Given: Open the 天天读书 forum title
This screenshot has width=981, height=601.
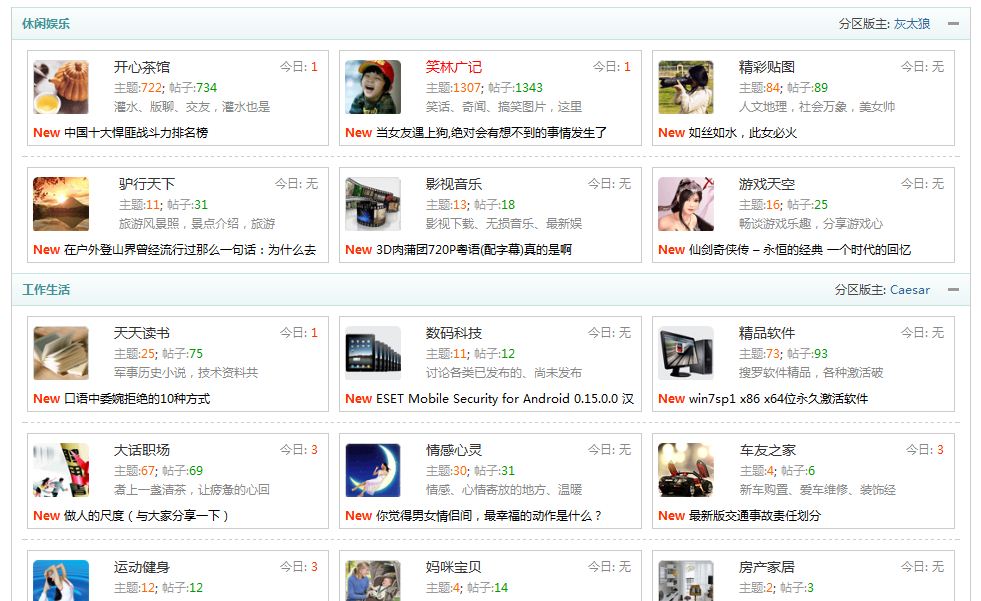Looking at the screenshot, I should (142, 333).
